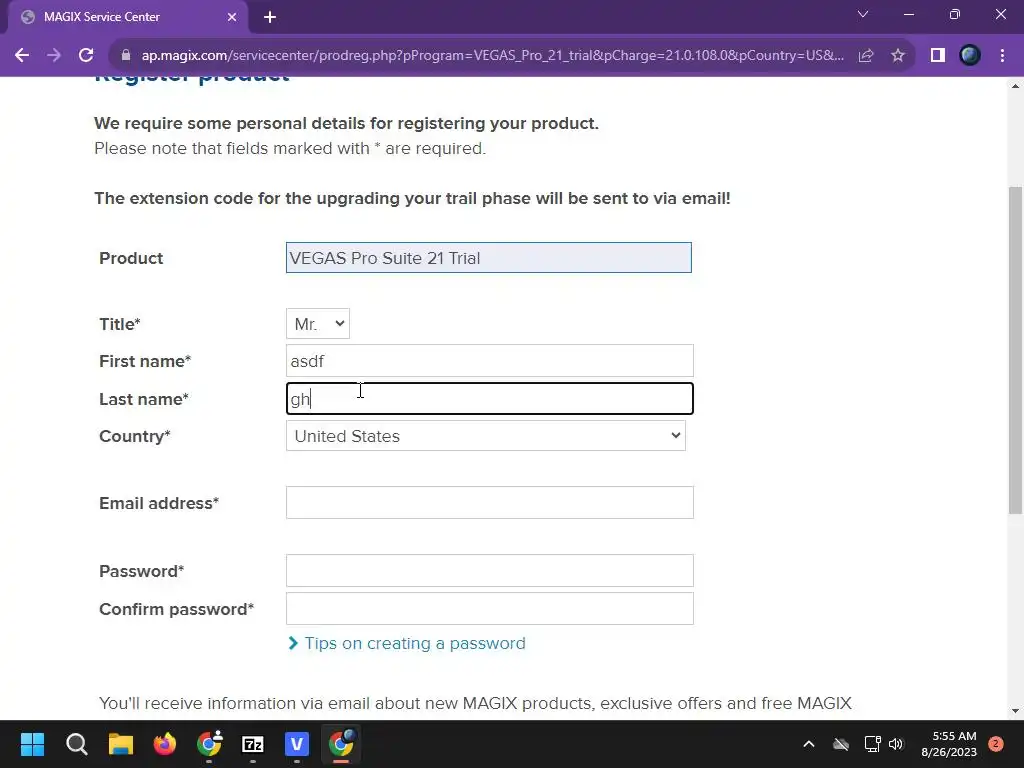The width and height of the screenshot is (1024, 768).
Task: Click the scrollbar up arrow
Action: (x=1016, y=86)
